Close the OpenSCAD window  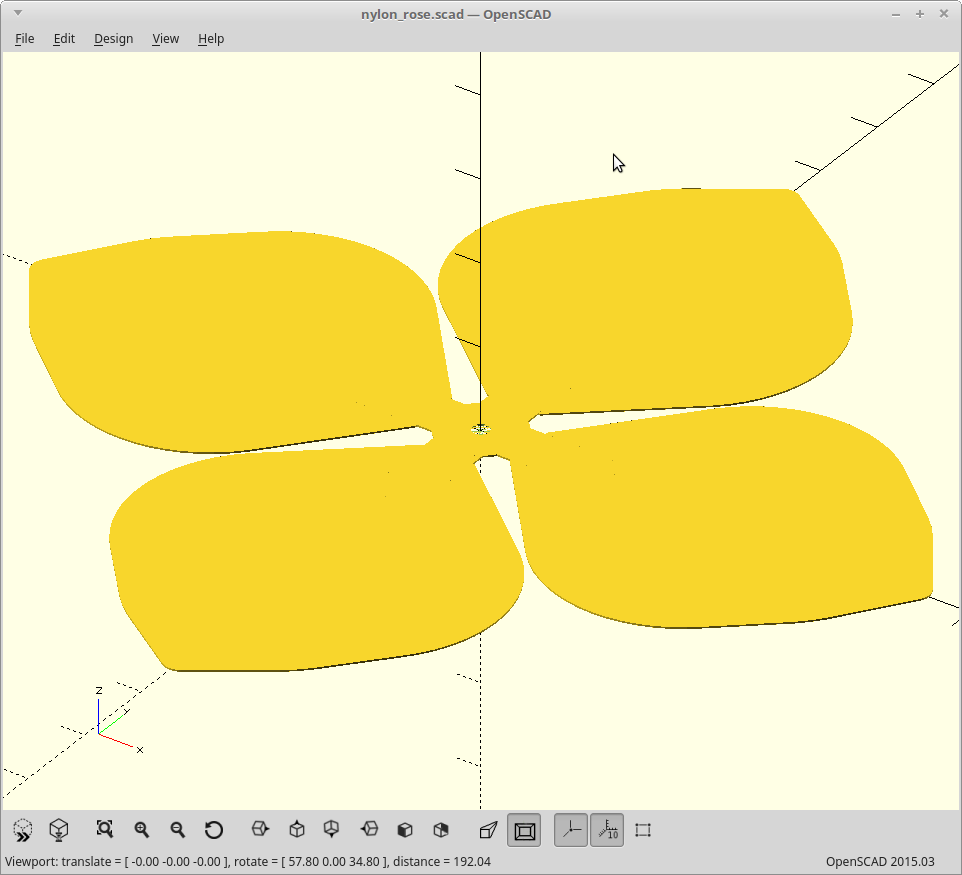(944, 14)
